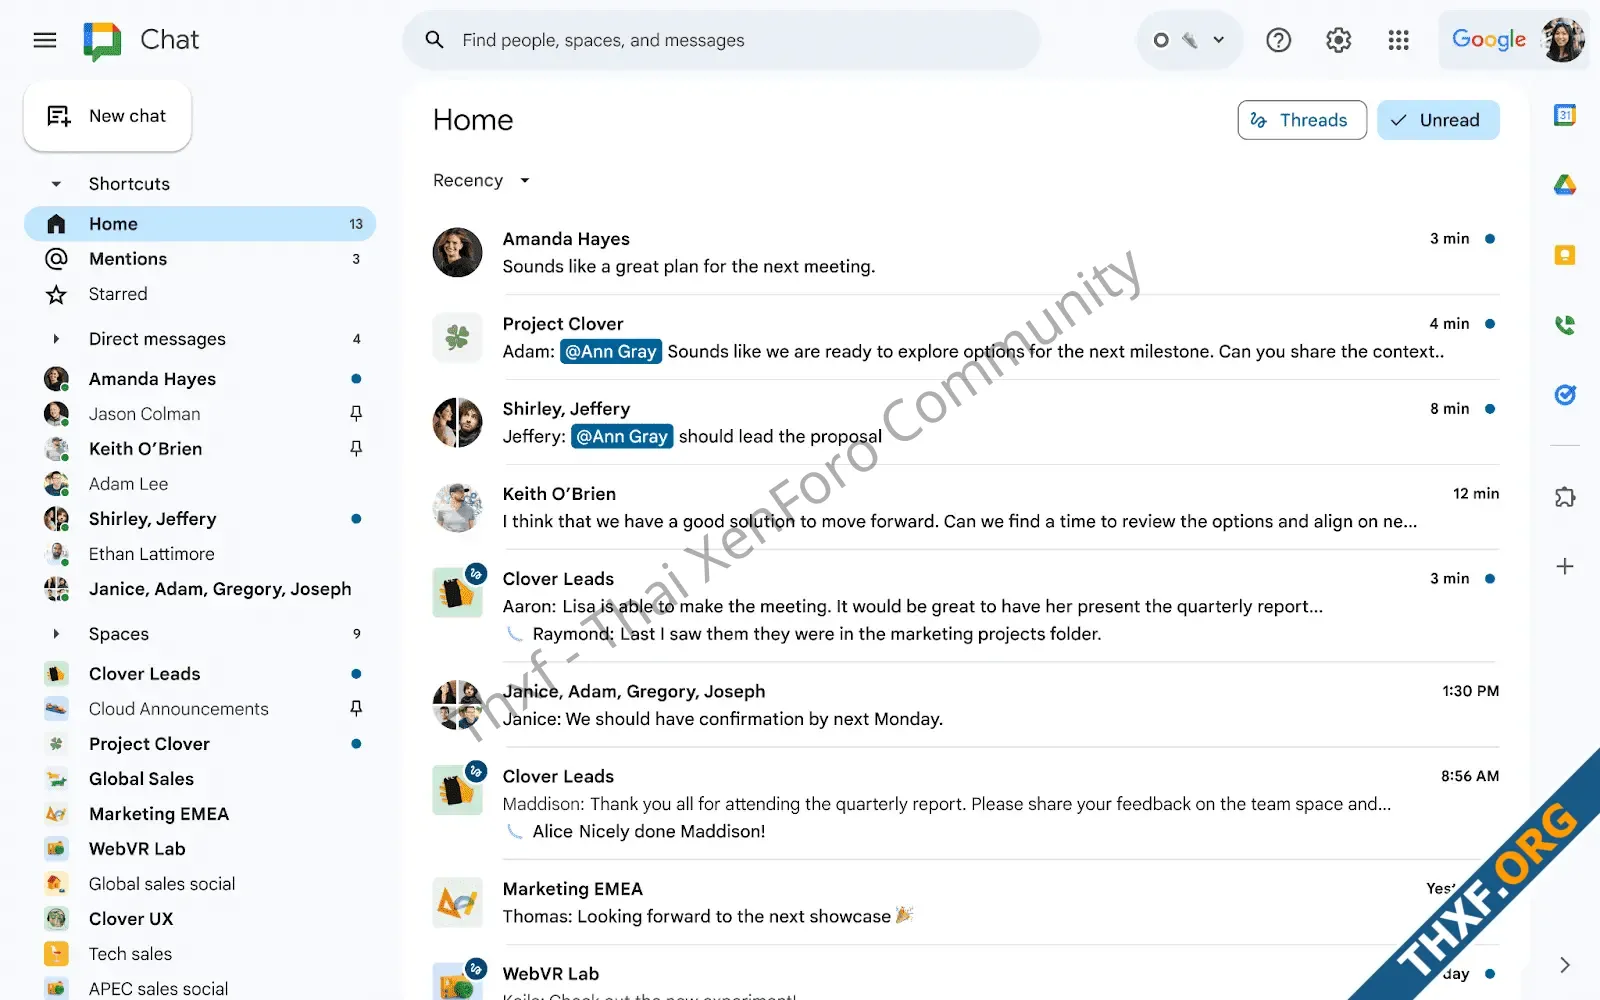Click the search magnifier icon
This screenshot has height=1000, width=1600.
tap(434, 40)
